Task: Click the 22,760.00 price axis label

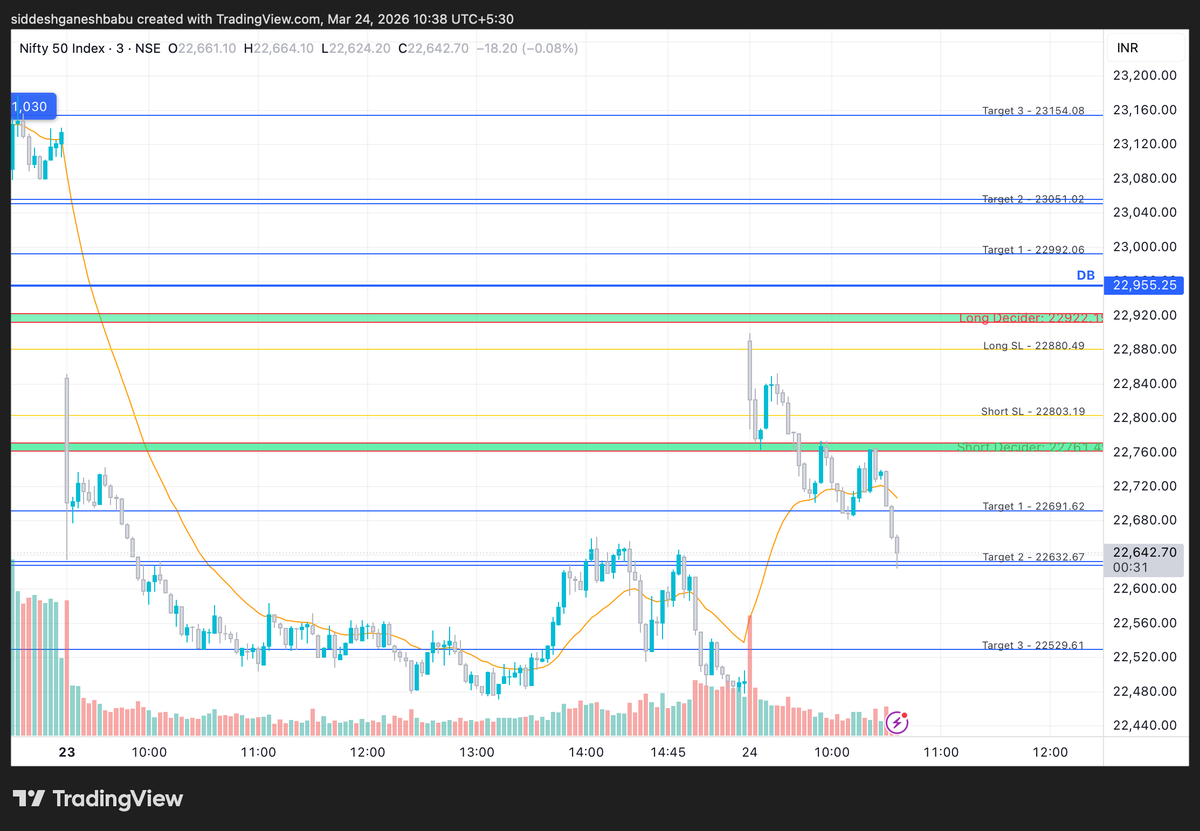Action: click(x=1143, y=452)
